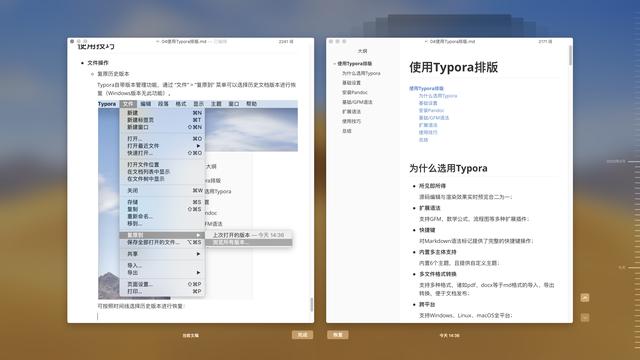Screen dimensions: 640x360
Task: Click the 内置多主题支持 bullet text
Action: (438, 252)
